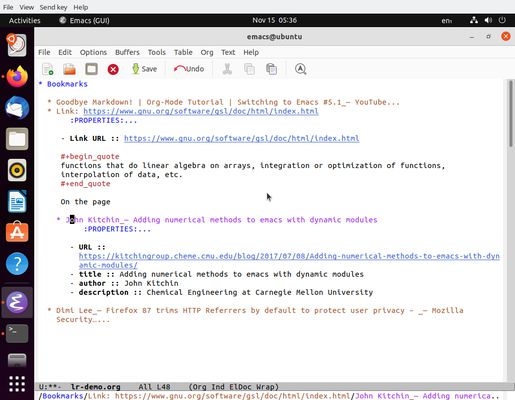Select the Emacs icon in the dock
The height and width of the screenshot is (400, 515).
[17, 302]
